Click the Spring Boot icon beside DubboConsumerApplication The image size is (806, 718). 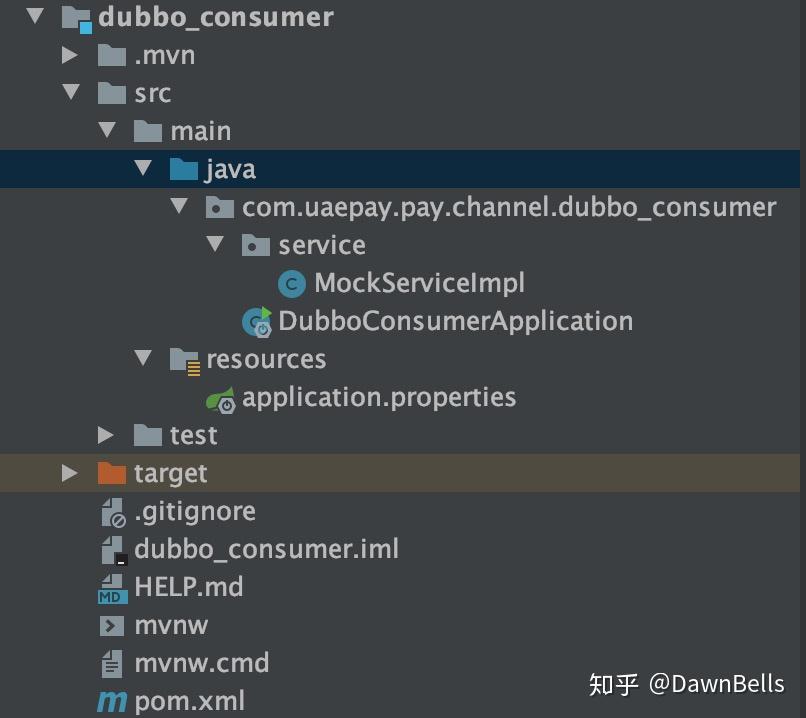(256, 321)
